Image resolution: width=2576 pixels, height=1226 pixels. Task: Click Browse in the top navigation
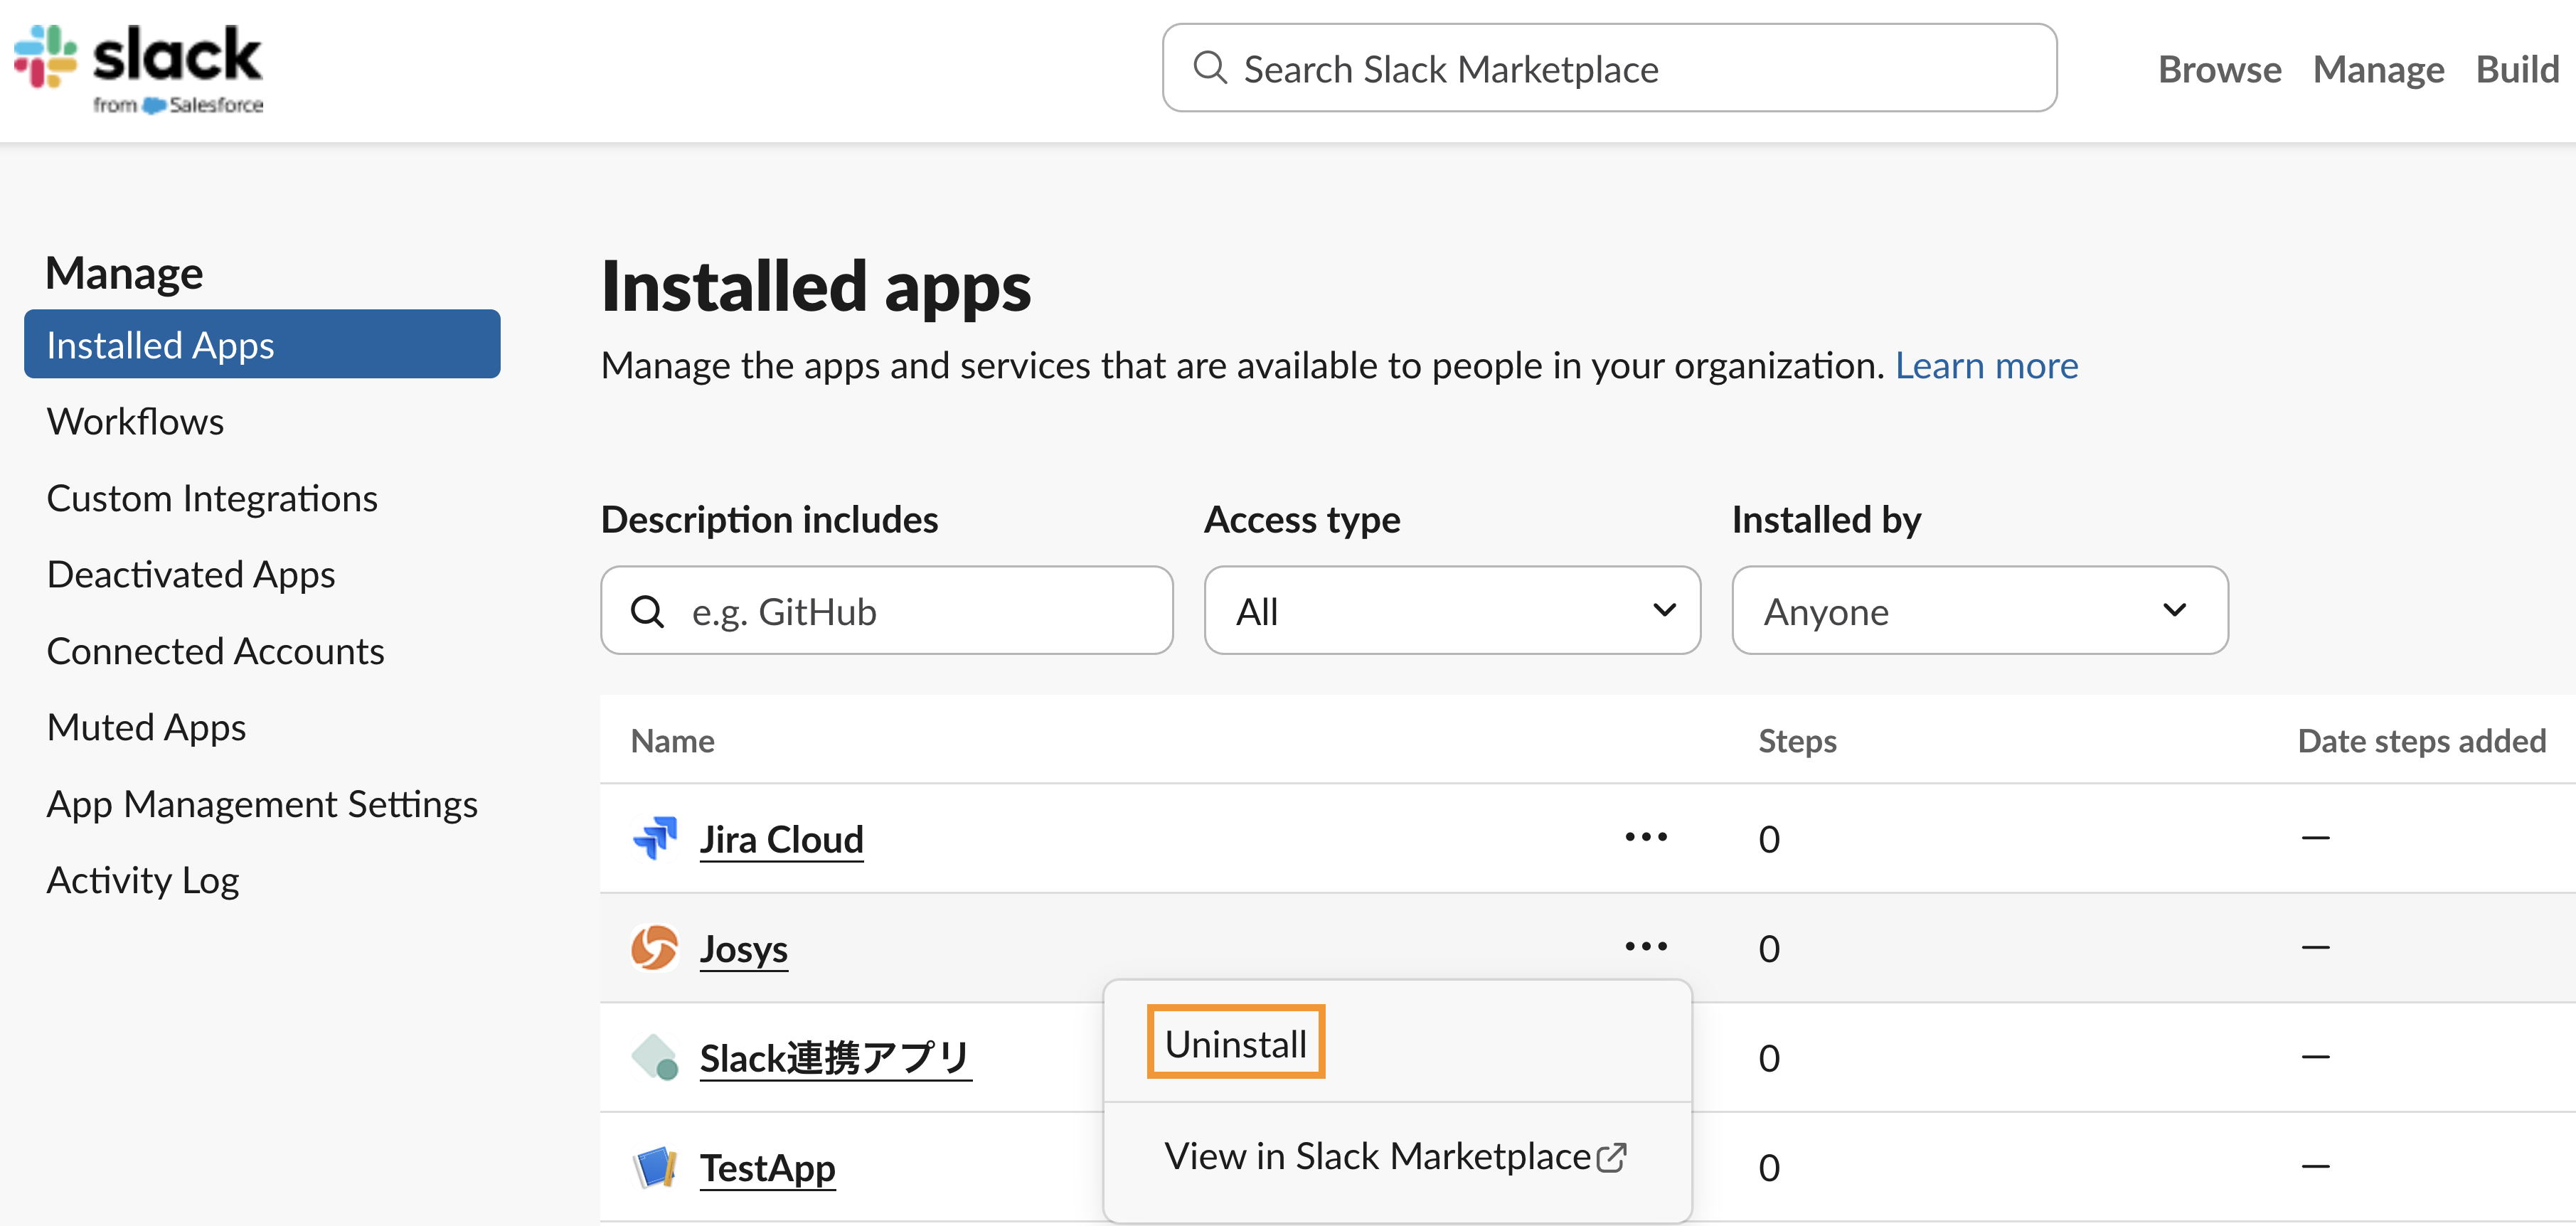point(2219,69)
